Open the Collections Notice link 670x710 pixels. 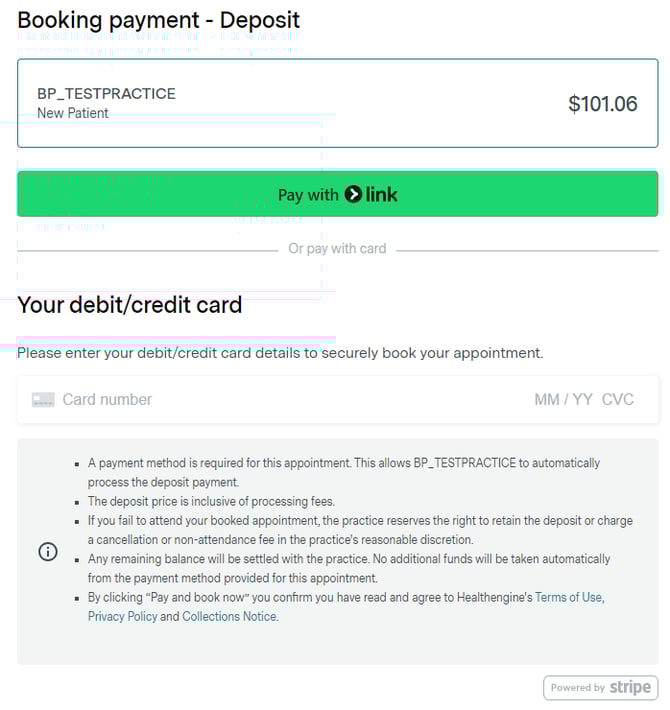(x=230, y=616)
